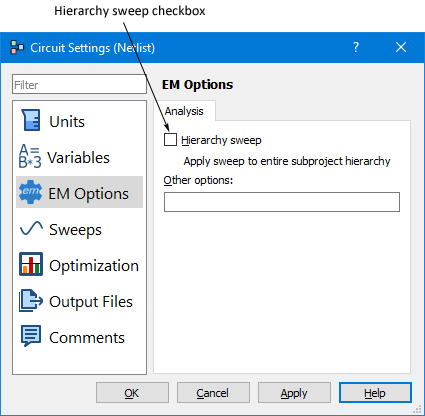425x416 pixels.
Task: Click the Comments speech bubble icon
Action: [x=31, y=336]
